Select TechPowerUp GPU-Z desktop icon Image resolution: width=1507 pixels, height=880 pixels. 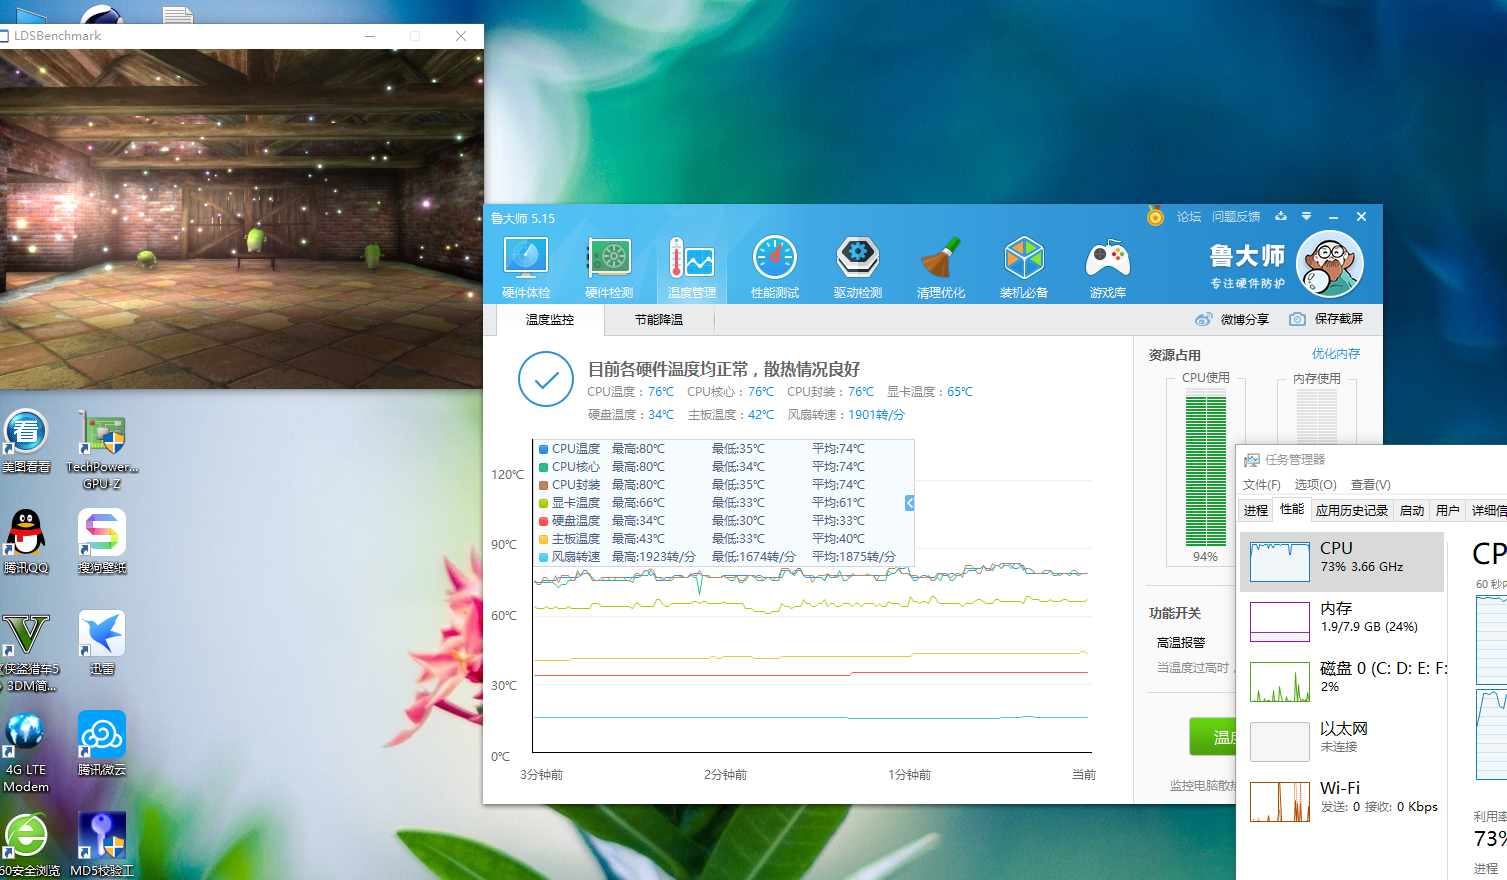(x=102, y=450)
